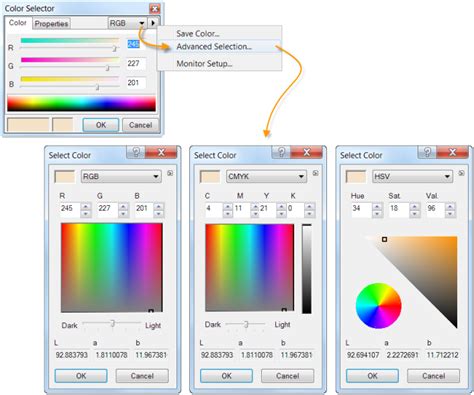Close the Color Selector window

coord(154,9)
